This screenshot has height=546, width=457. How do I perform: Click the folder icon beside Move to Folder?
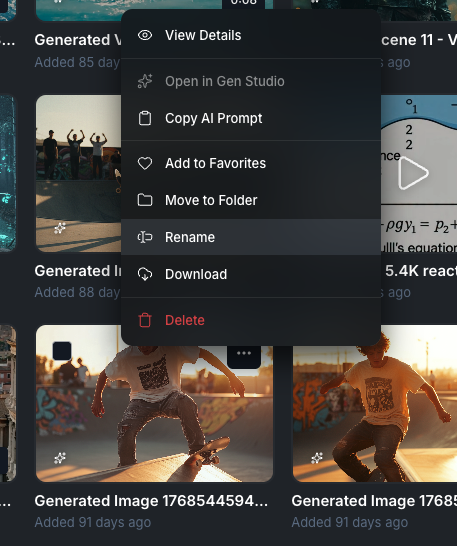[x=145, y=200]
